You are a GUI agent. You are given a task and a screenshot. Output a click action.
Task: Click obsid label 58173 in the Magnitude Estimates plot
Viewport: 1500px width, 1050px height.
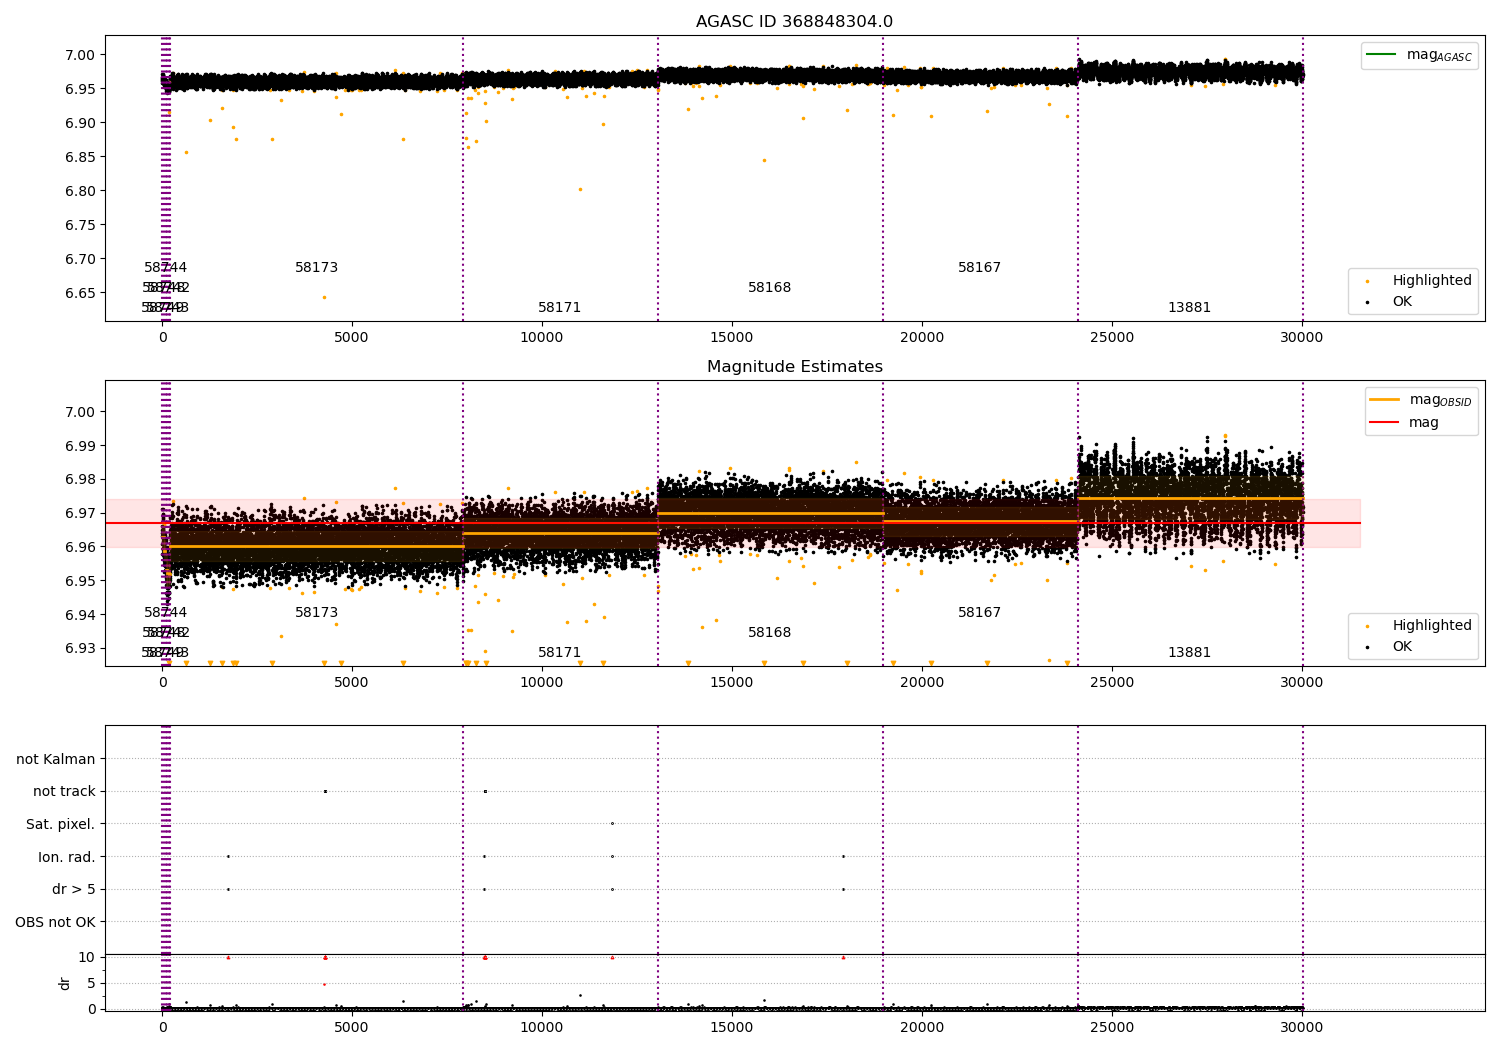point(316,613)
